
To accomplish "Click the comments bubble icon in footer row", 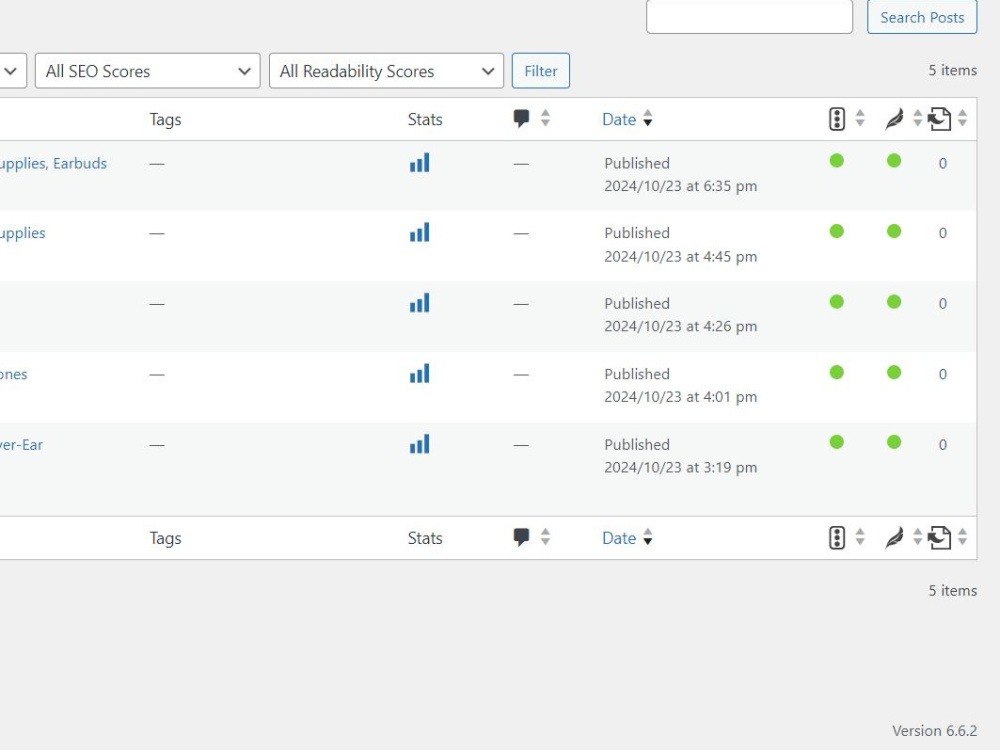I will tap(521, 538).
